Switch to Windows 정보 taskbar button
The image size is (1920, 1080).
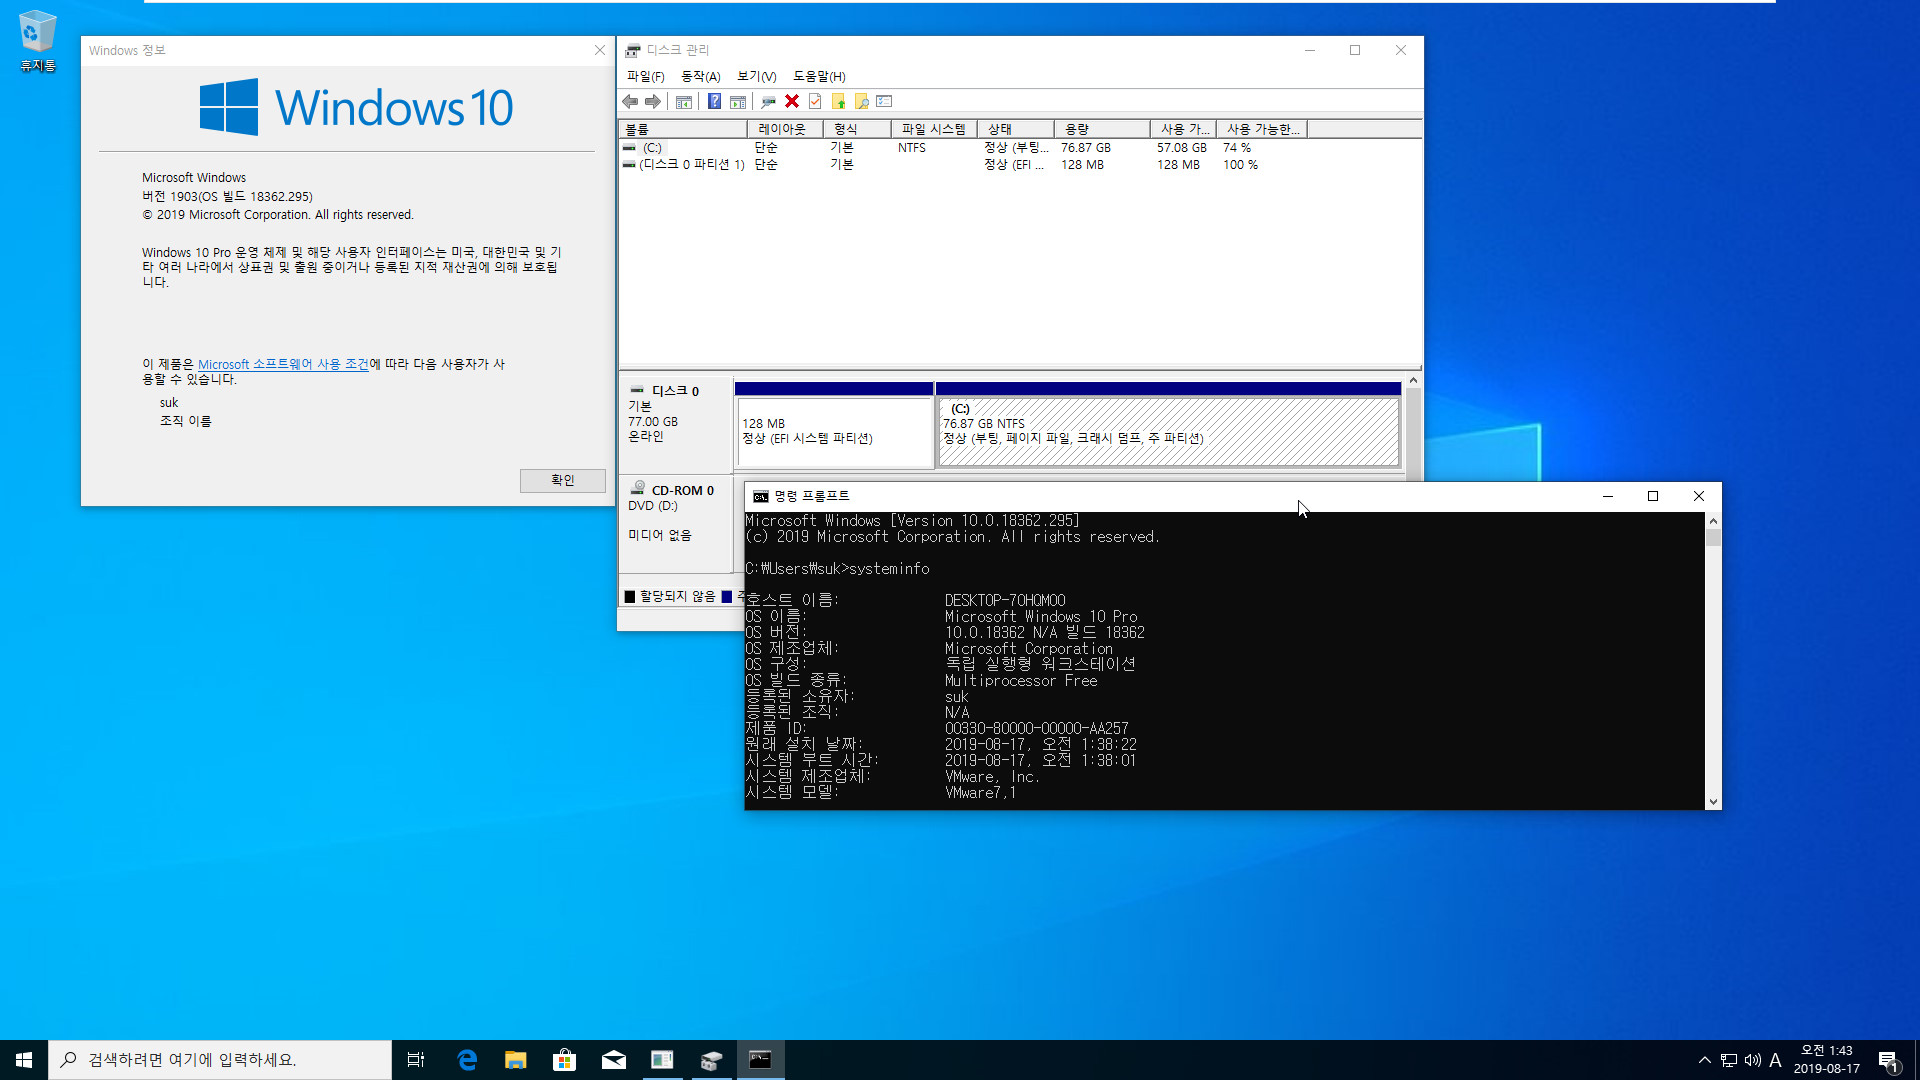[x=662, y=1060]
